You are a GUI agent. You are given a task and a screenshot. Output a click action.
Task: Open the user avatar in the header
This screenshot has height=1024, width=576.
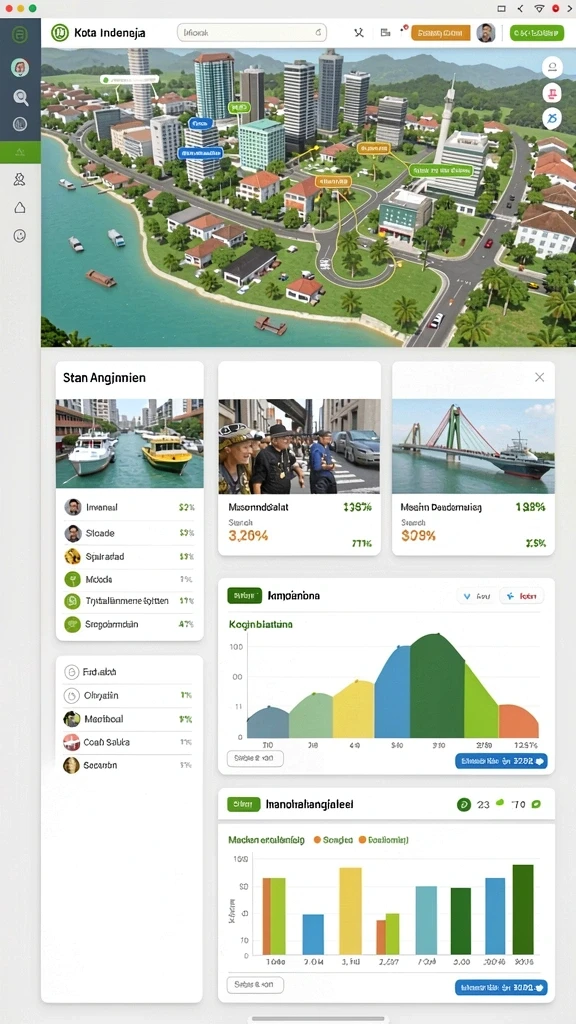486,33
